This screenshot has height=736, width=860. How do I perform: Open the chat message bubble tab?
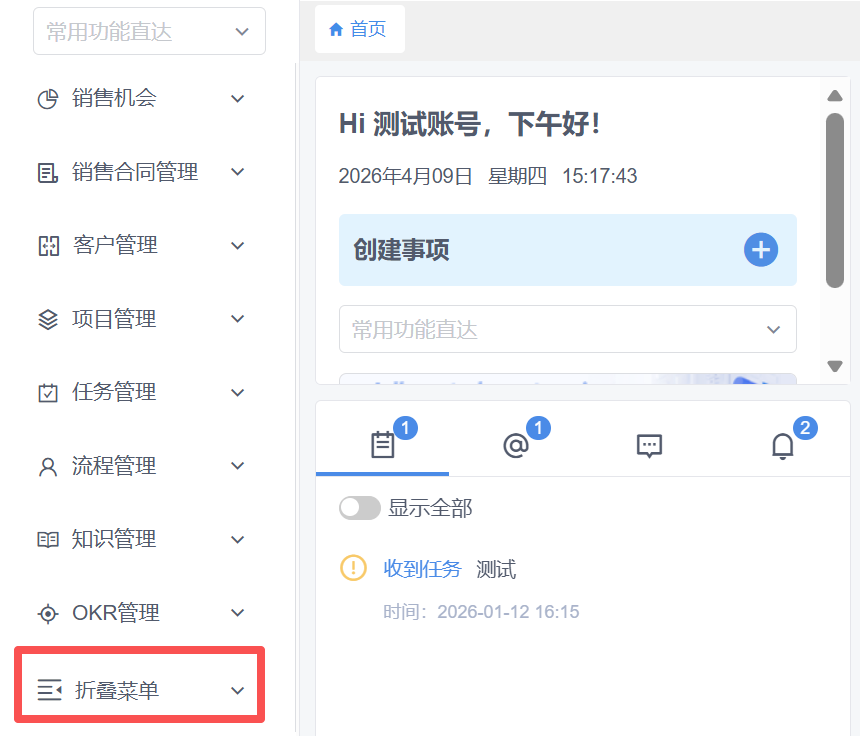pyautogui.click(x=649, y=444)
